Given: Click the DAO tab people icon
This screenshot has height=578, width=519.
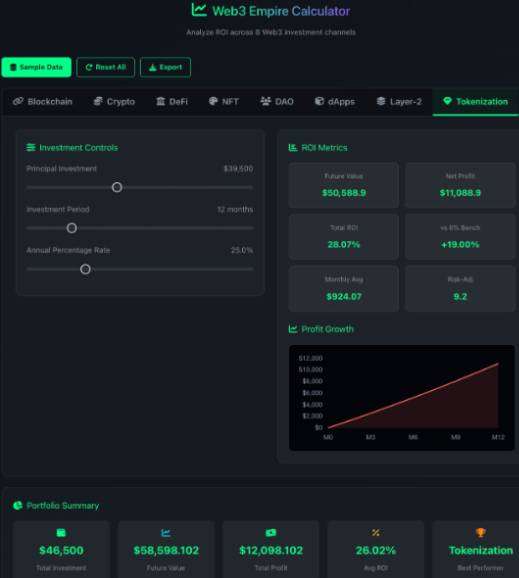Looking at the screenshot, I should 265,101.
